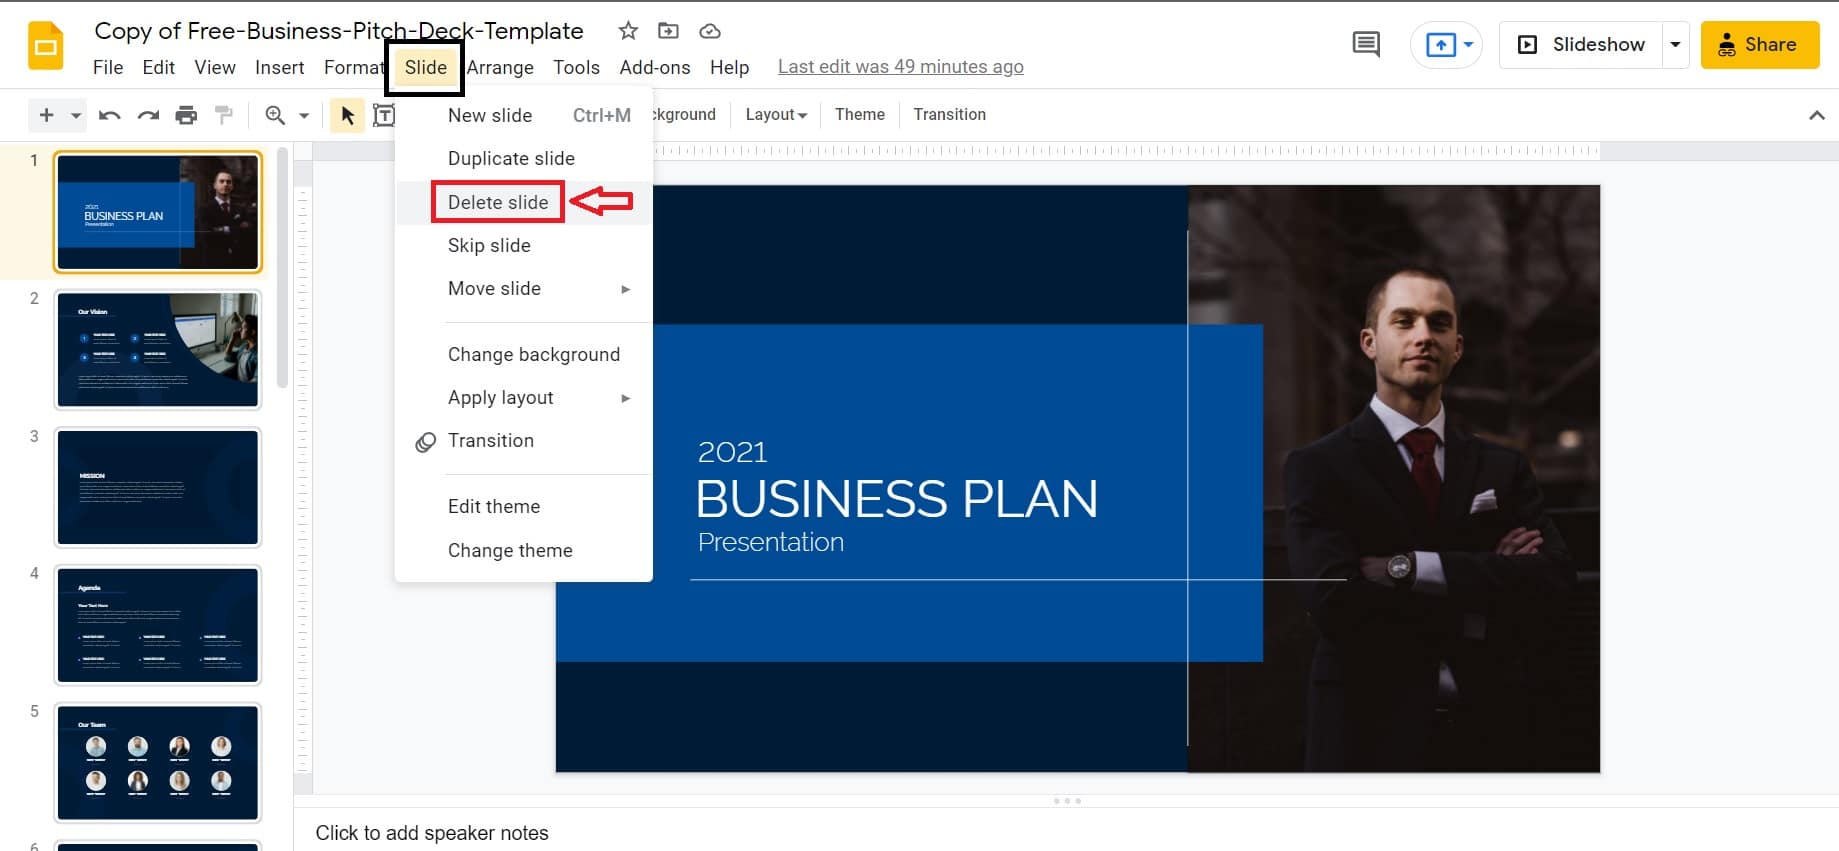Screen dimensions: 1839x851
Task: Click the undo arrow icon
Action: tap(110, 115)
